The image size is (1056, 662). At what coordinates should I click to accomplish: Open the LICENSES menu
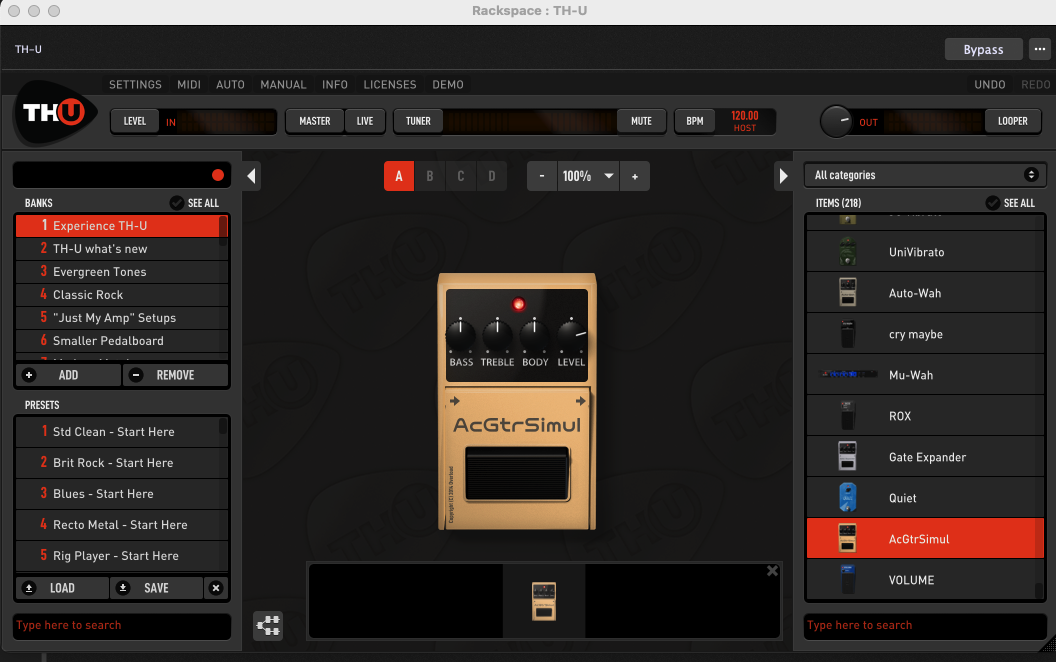pyautogui.click(x=390, y=84)
